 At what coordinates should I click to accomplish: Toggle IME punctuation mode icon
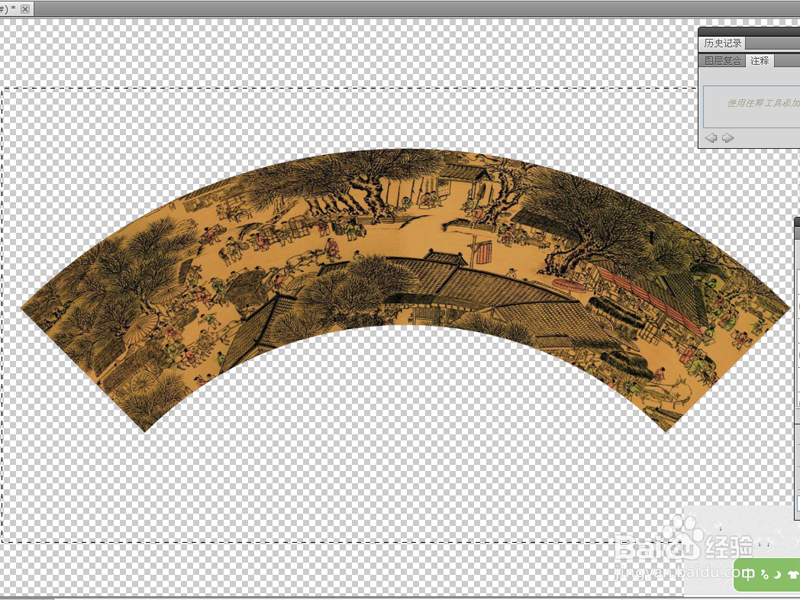(x=765, y=575)
